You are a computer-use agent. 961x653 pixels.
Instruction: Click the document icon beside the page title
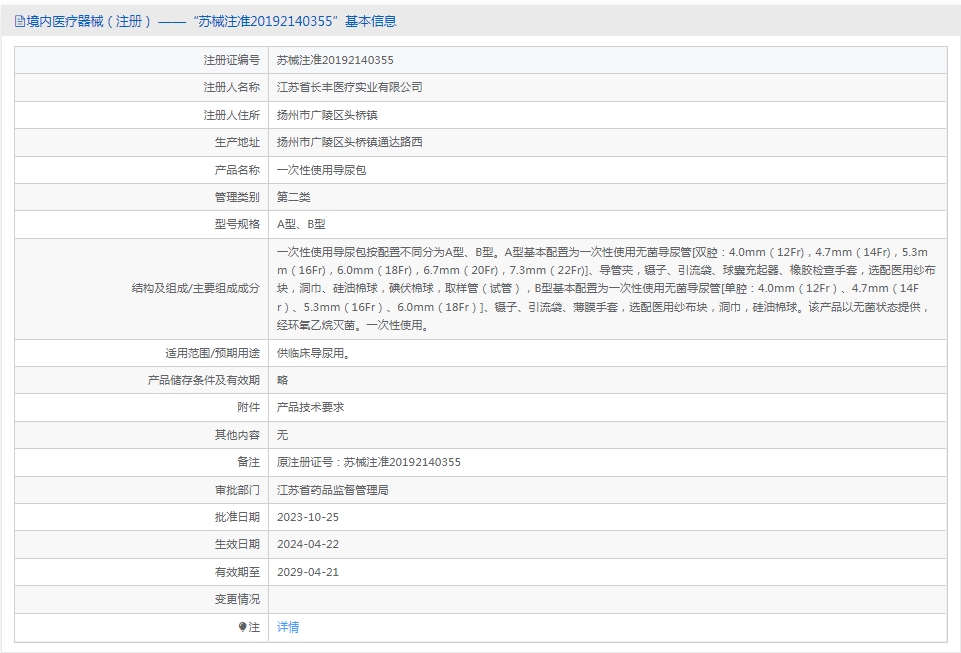[20, 21]
